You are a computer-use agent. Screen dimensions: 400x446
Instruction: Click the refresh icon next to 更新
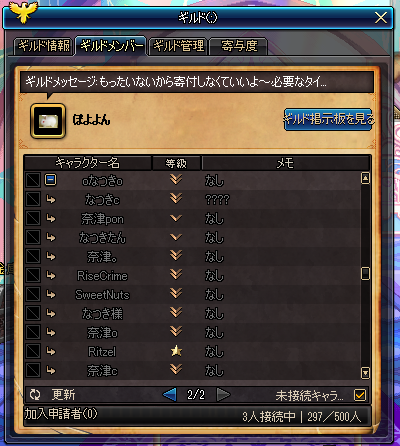tap(35, 395)
